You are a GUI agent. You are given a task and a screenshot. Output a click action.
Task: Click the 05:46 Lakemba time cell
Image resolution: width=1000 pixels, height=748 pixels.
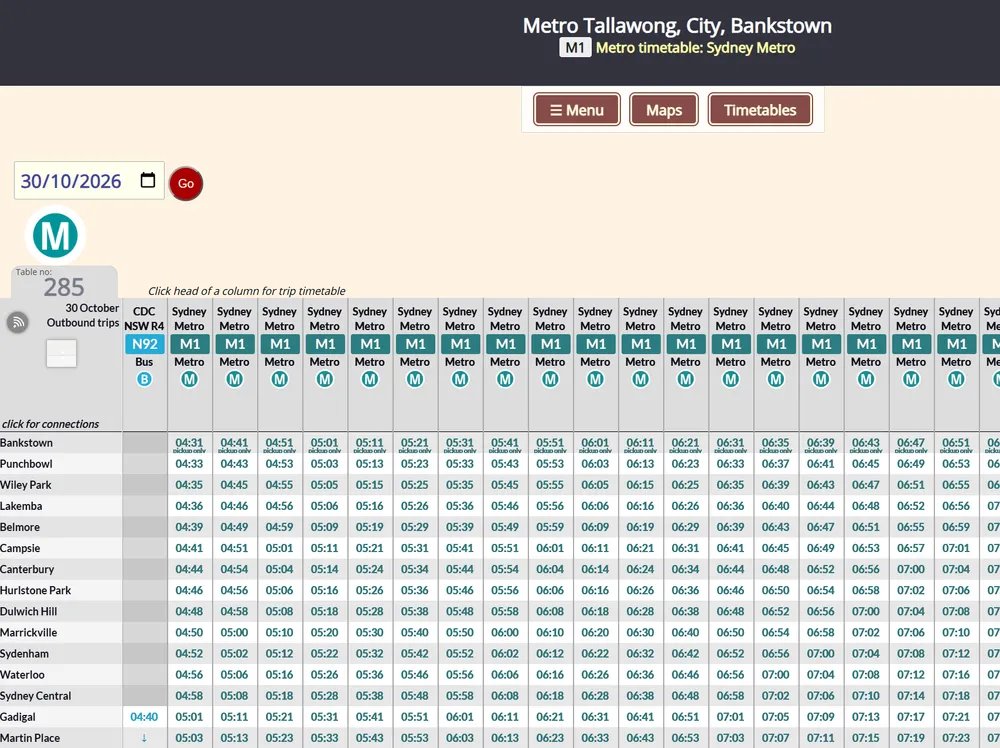(x=505, y=506)
